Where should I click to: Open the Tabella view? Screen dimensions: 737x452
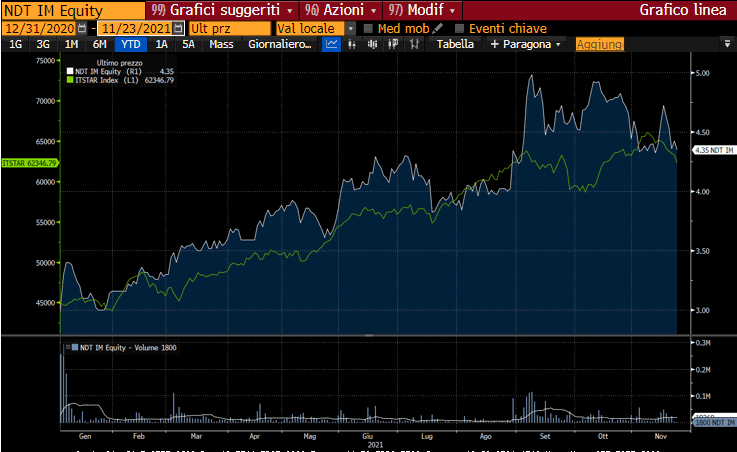455,44
